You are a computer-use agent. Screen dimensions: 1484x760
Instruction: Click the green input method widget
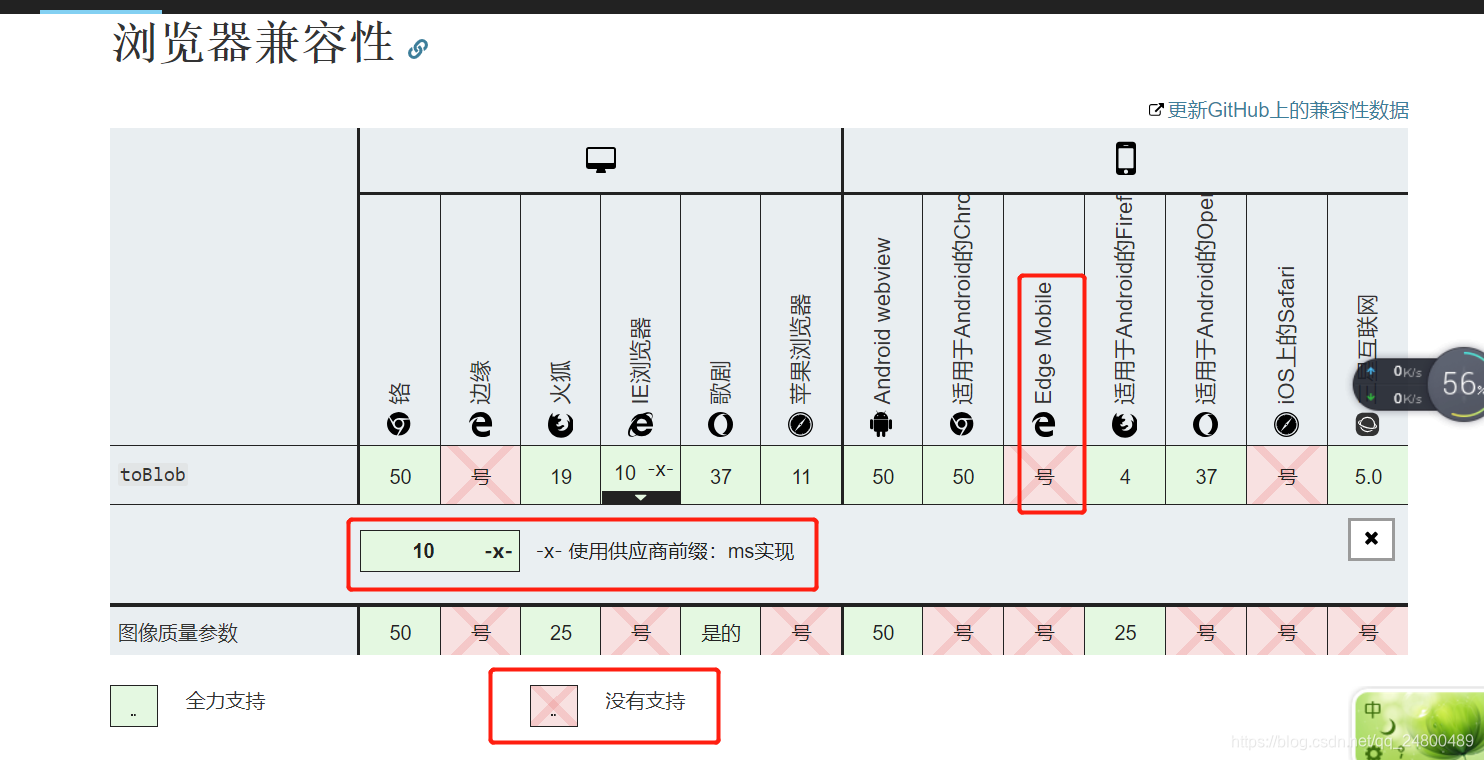(x=1417, y=724)
